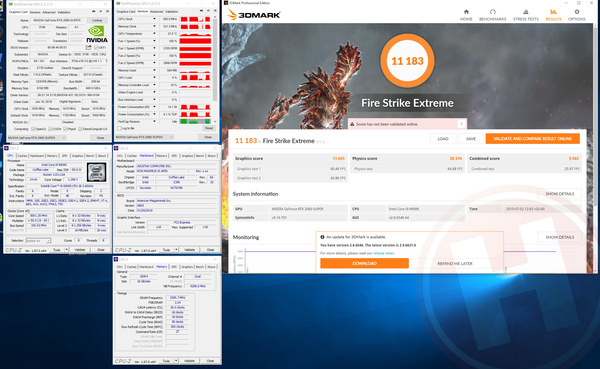Go to the Stress Tests icon
The width and height of the screenshot is (600, 369).
click(526, 12)
